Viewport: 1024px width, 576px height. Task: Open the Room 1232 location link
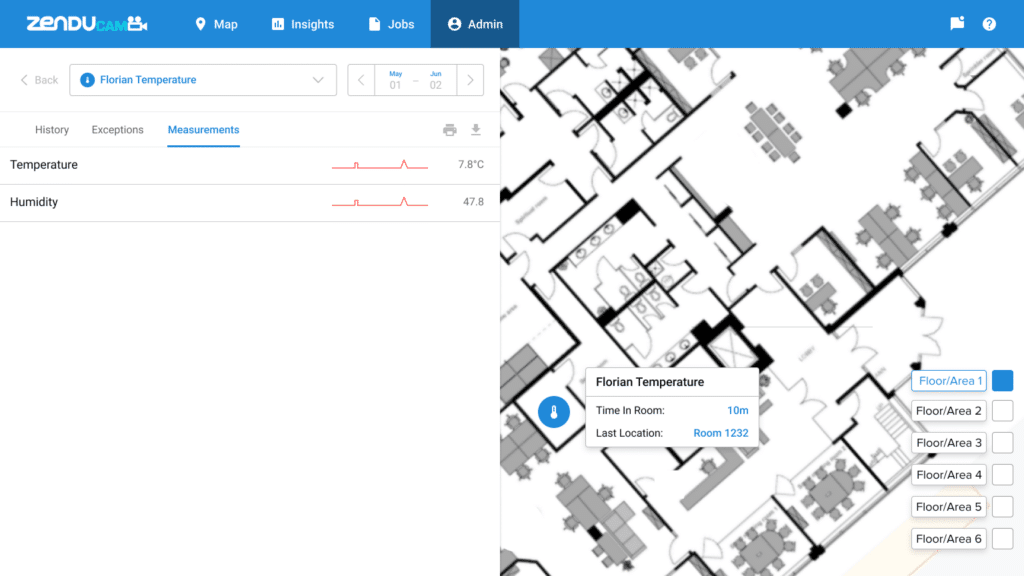[x=720, y=433]
